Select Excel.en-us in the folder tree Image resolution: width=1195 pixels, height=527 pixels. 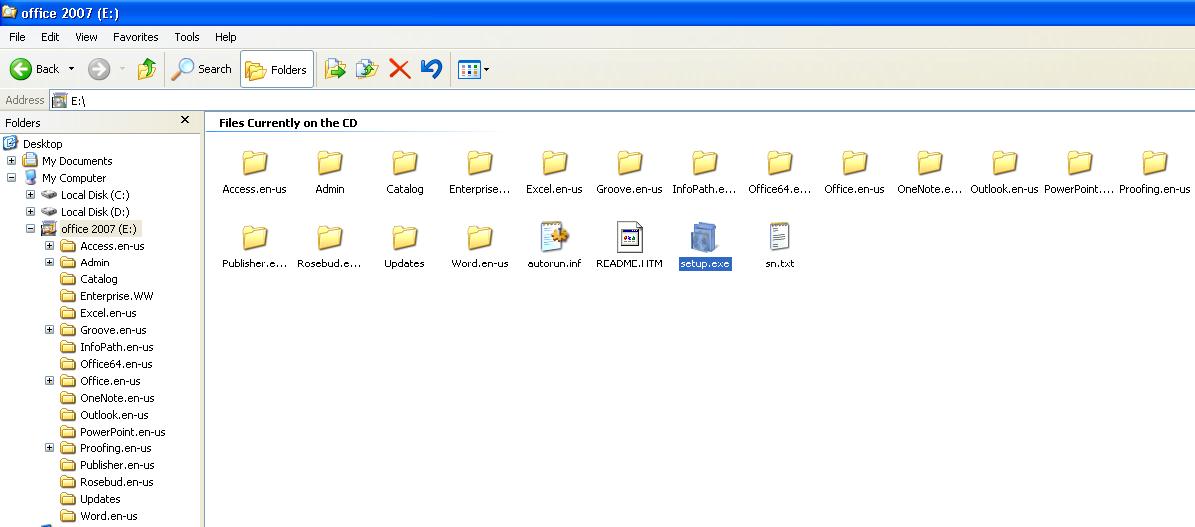pos(108,313)
